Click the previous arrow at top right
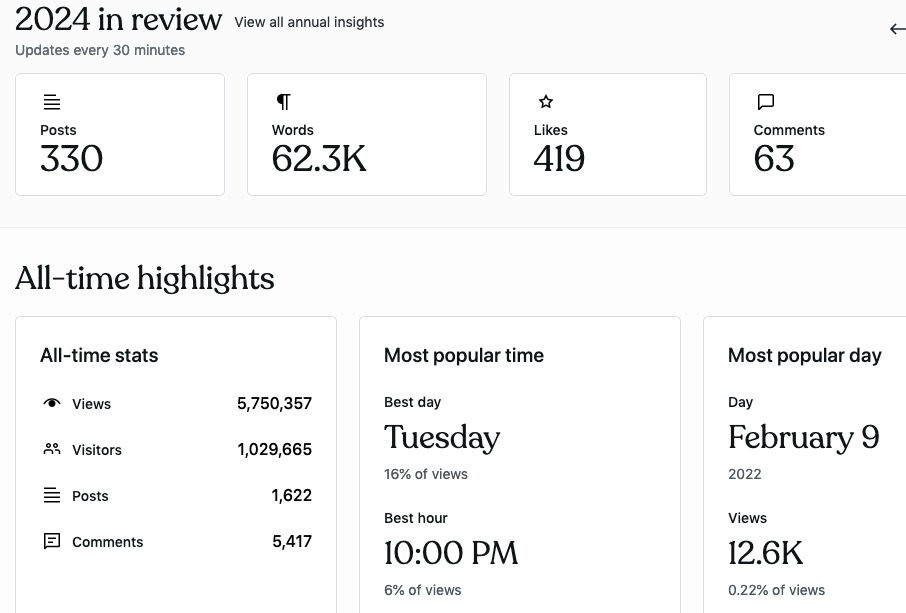The height and width of the screenshot is (613, 906). click(897, 29)
